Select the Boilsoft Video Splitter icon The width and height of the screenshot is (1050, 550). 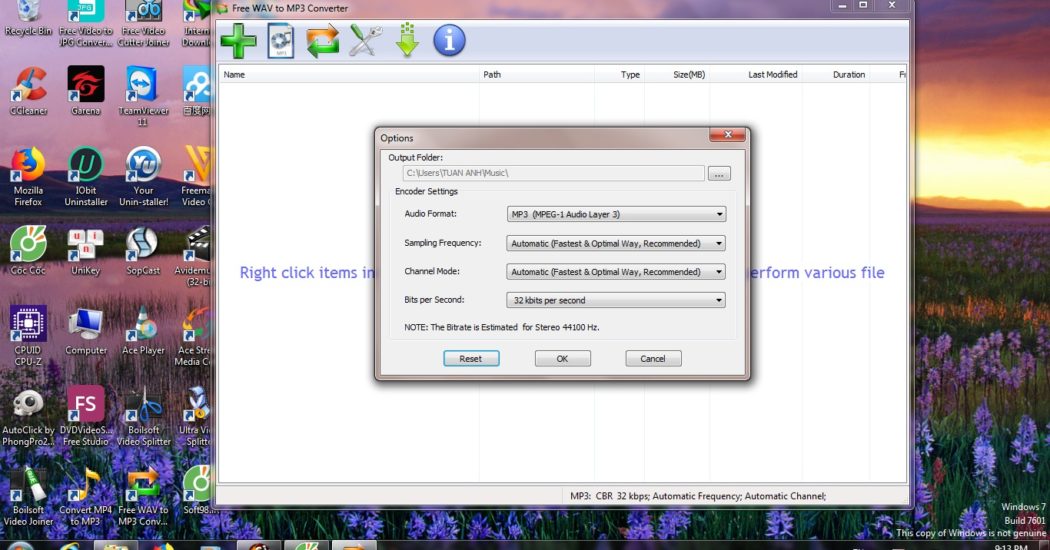click(143, 416)
